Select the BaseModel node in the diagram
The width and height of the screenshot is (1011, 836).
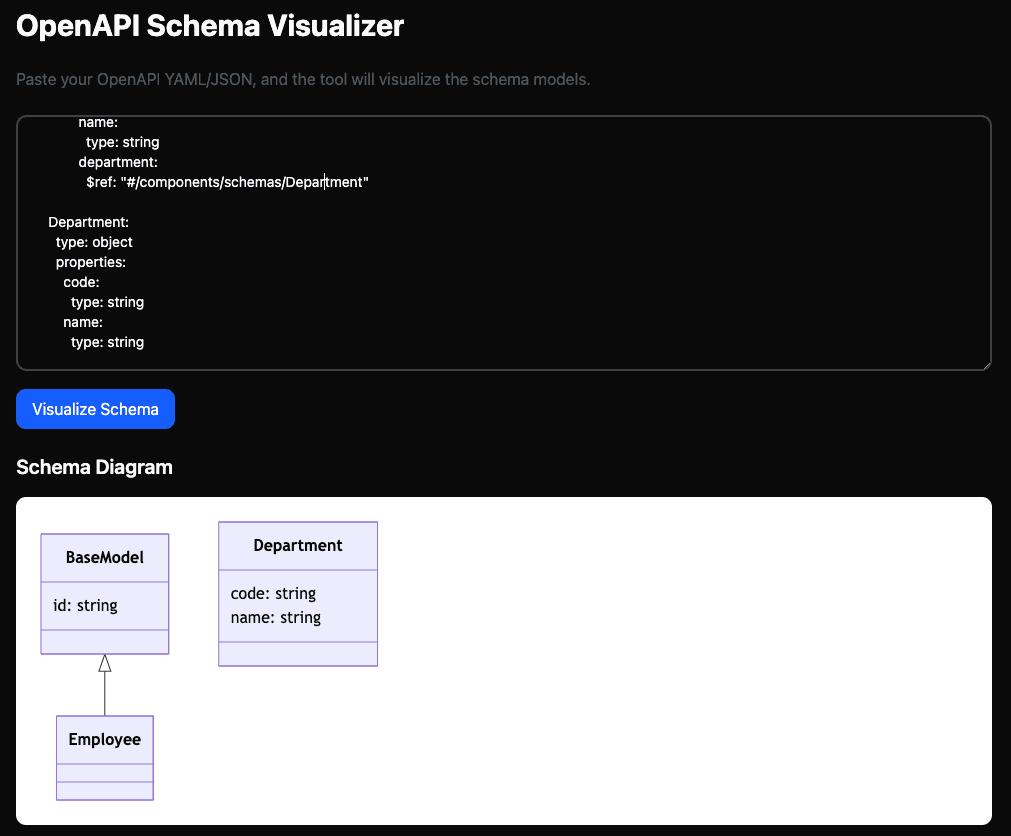[104, 557]
